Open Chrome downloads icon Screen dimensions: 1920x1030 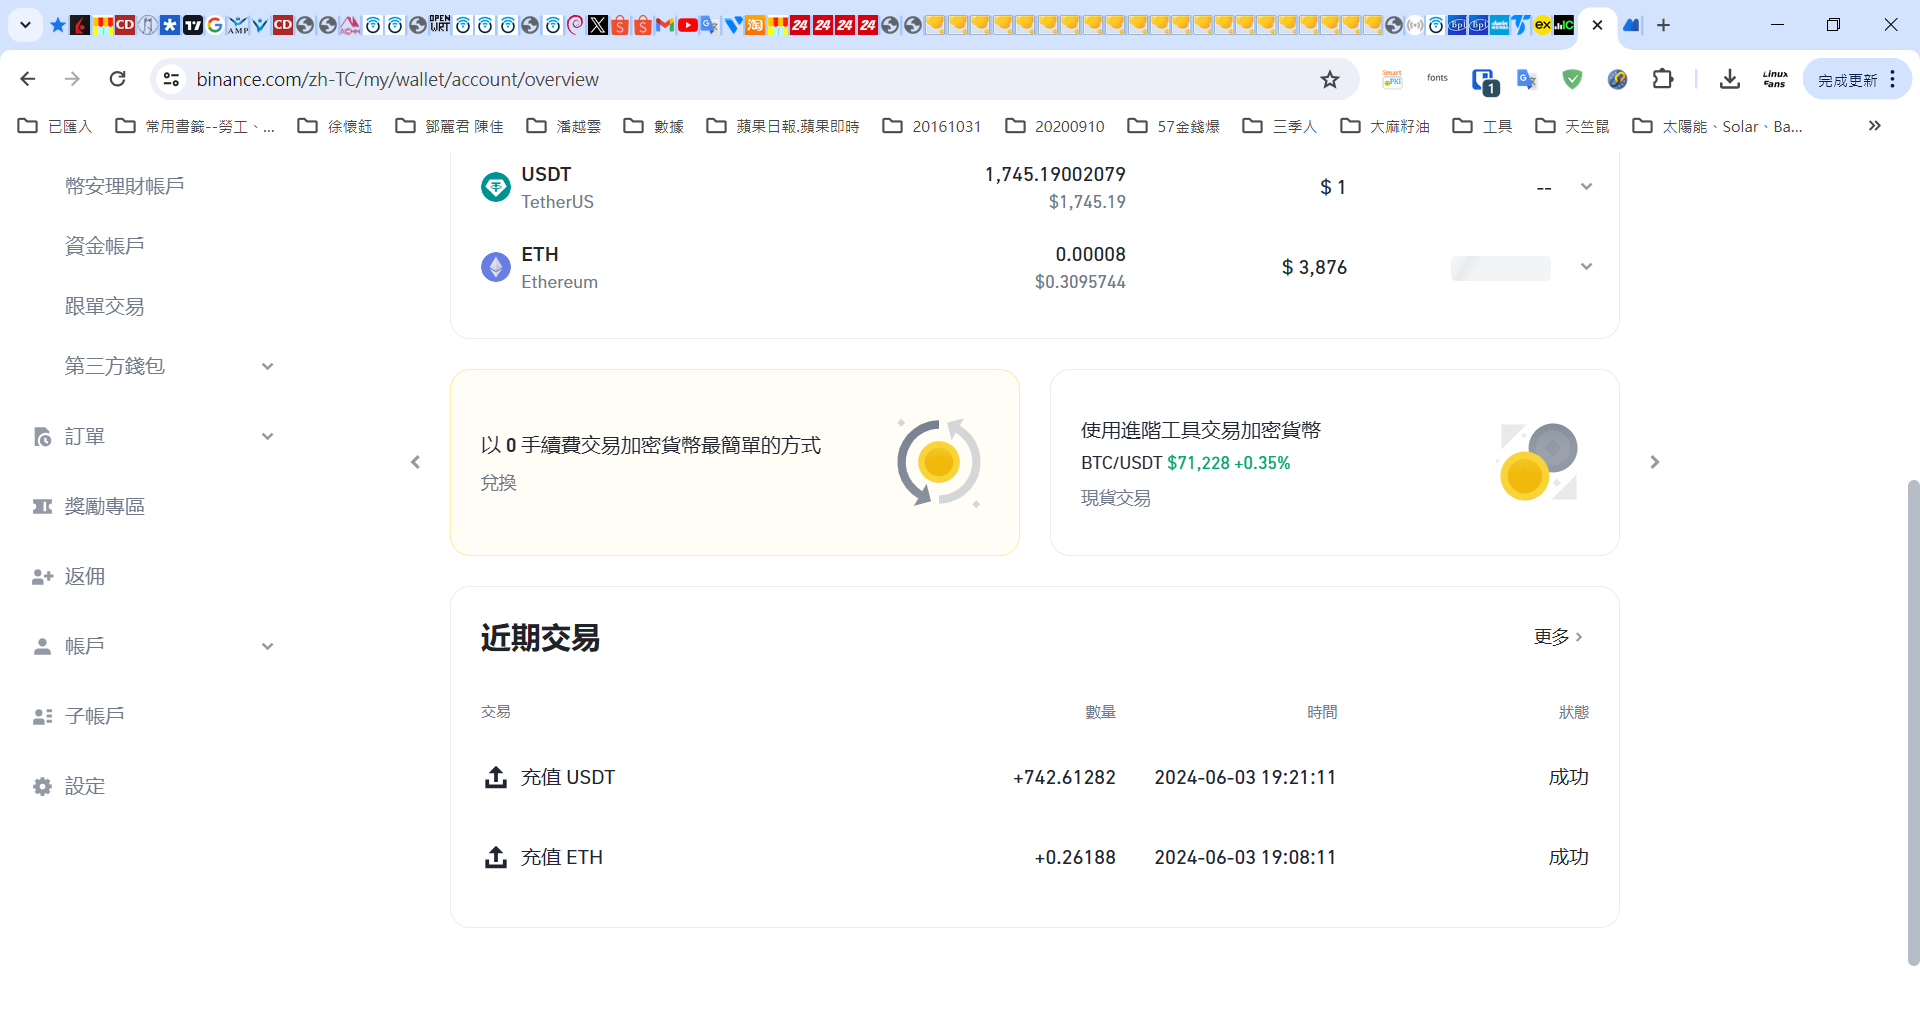tap(1729, 79)
